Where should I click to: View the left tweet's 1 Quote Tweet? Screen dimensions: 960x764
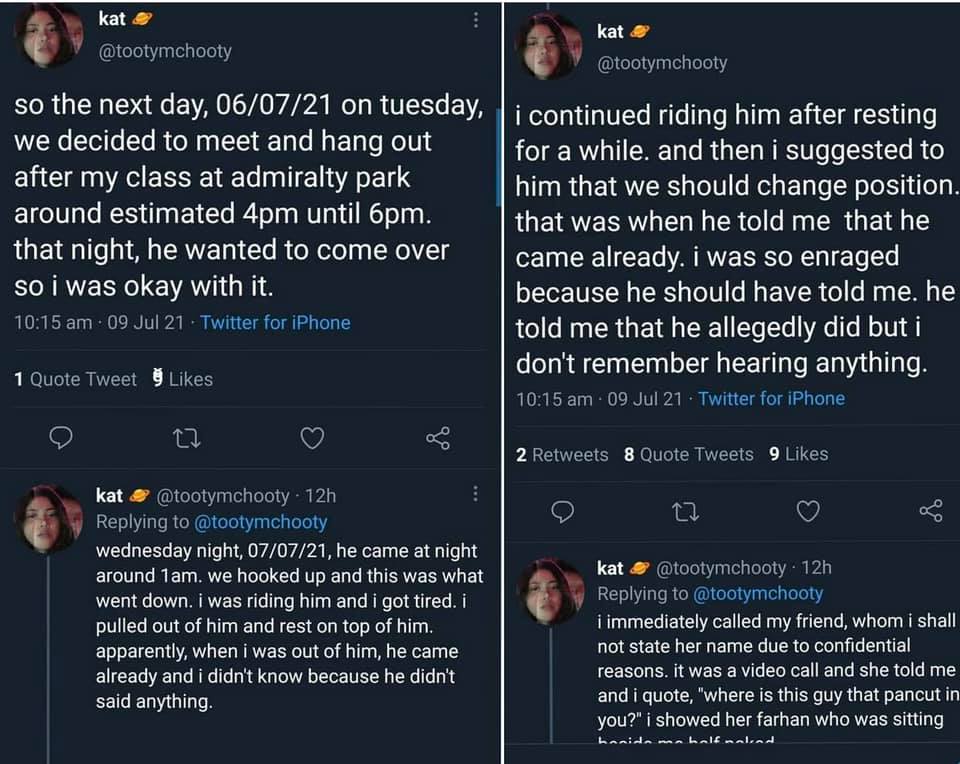75,379
